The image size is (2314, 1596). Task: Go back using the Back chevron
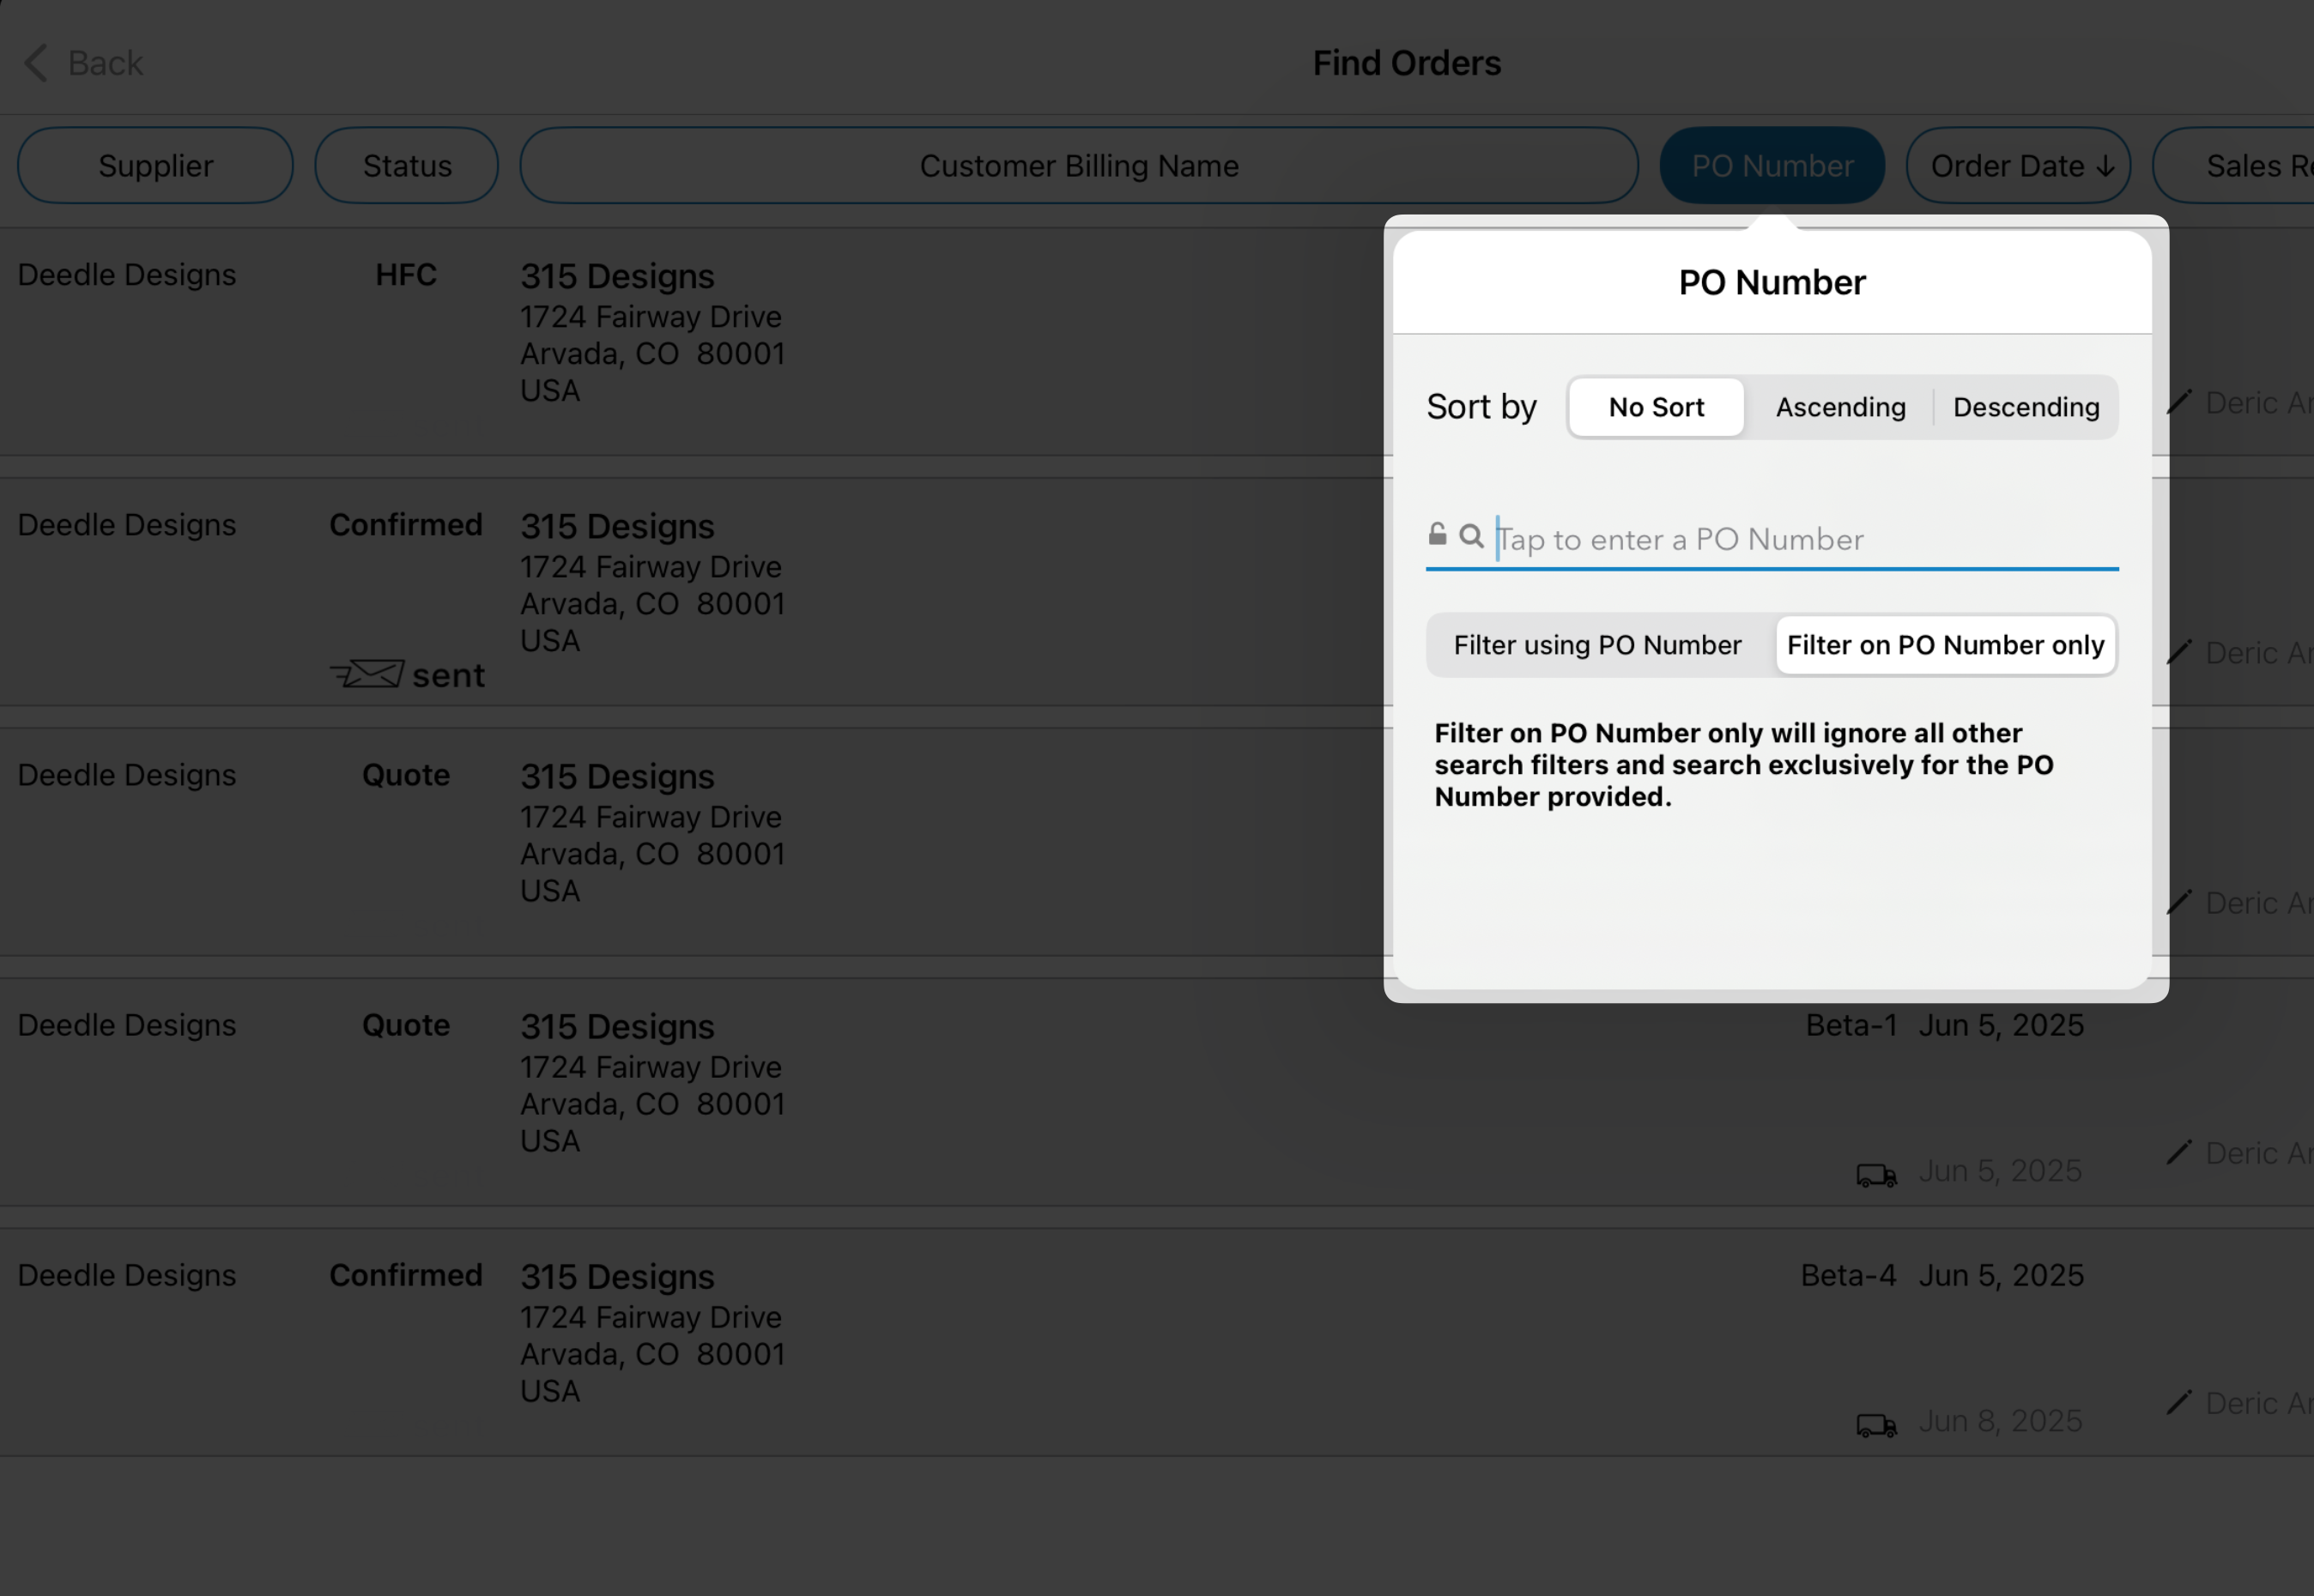tap(36, 63)
